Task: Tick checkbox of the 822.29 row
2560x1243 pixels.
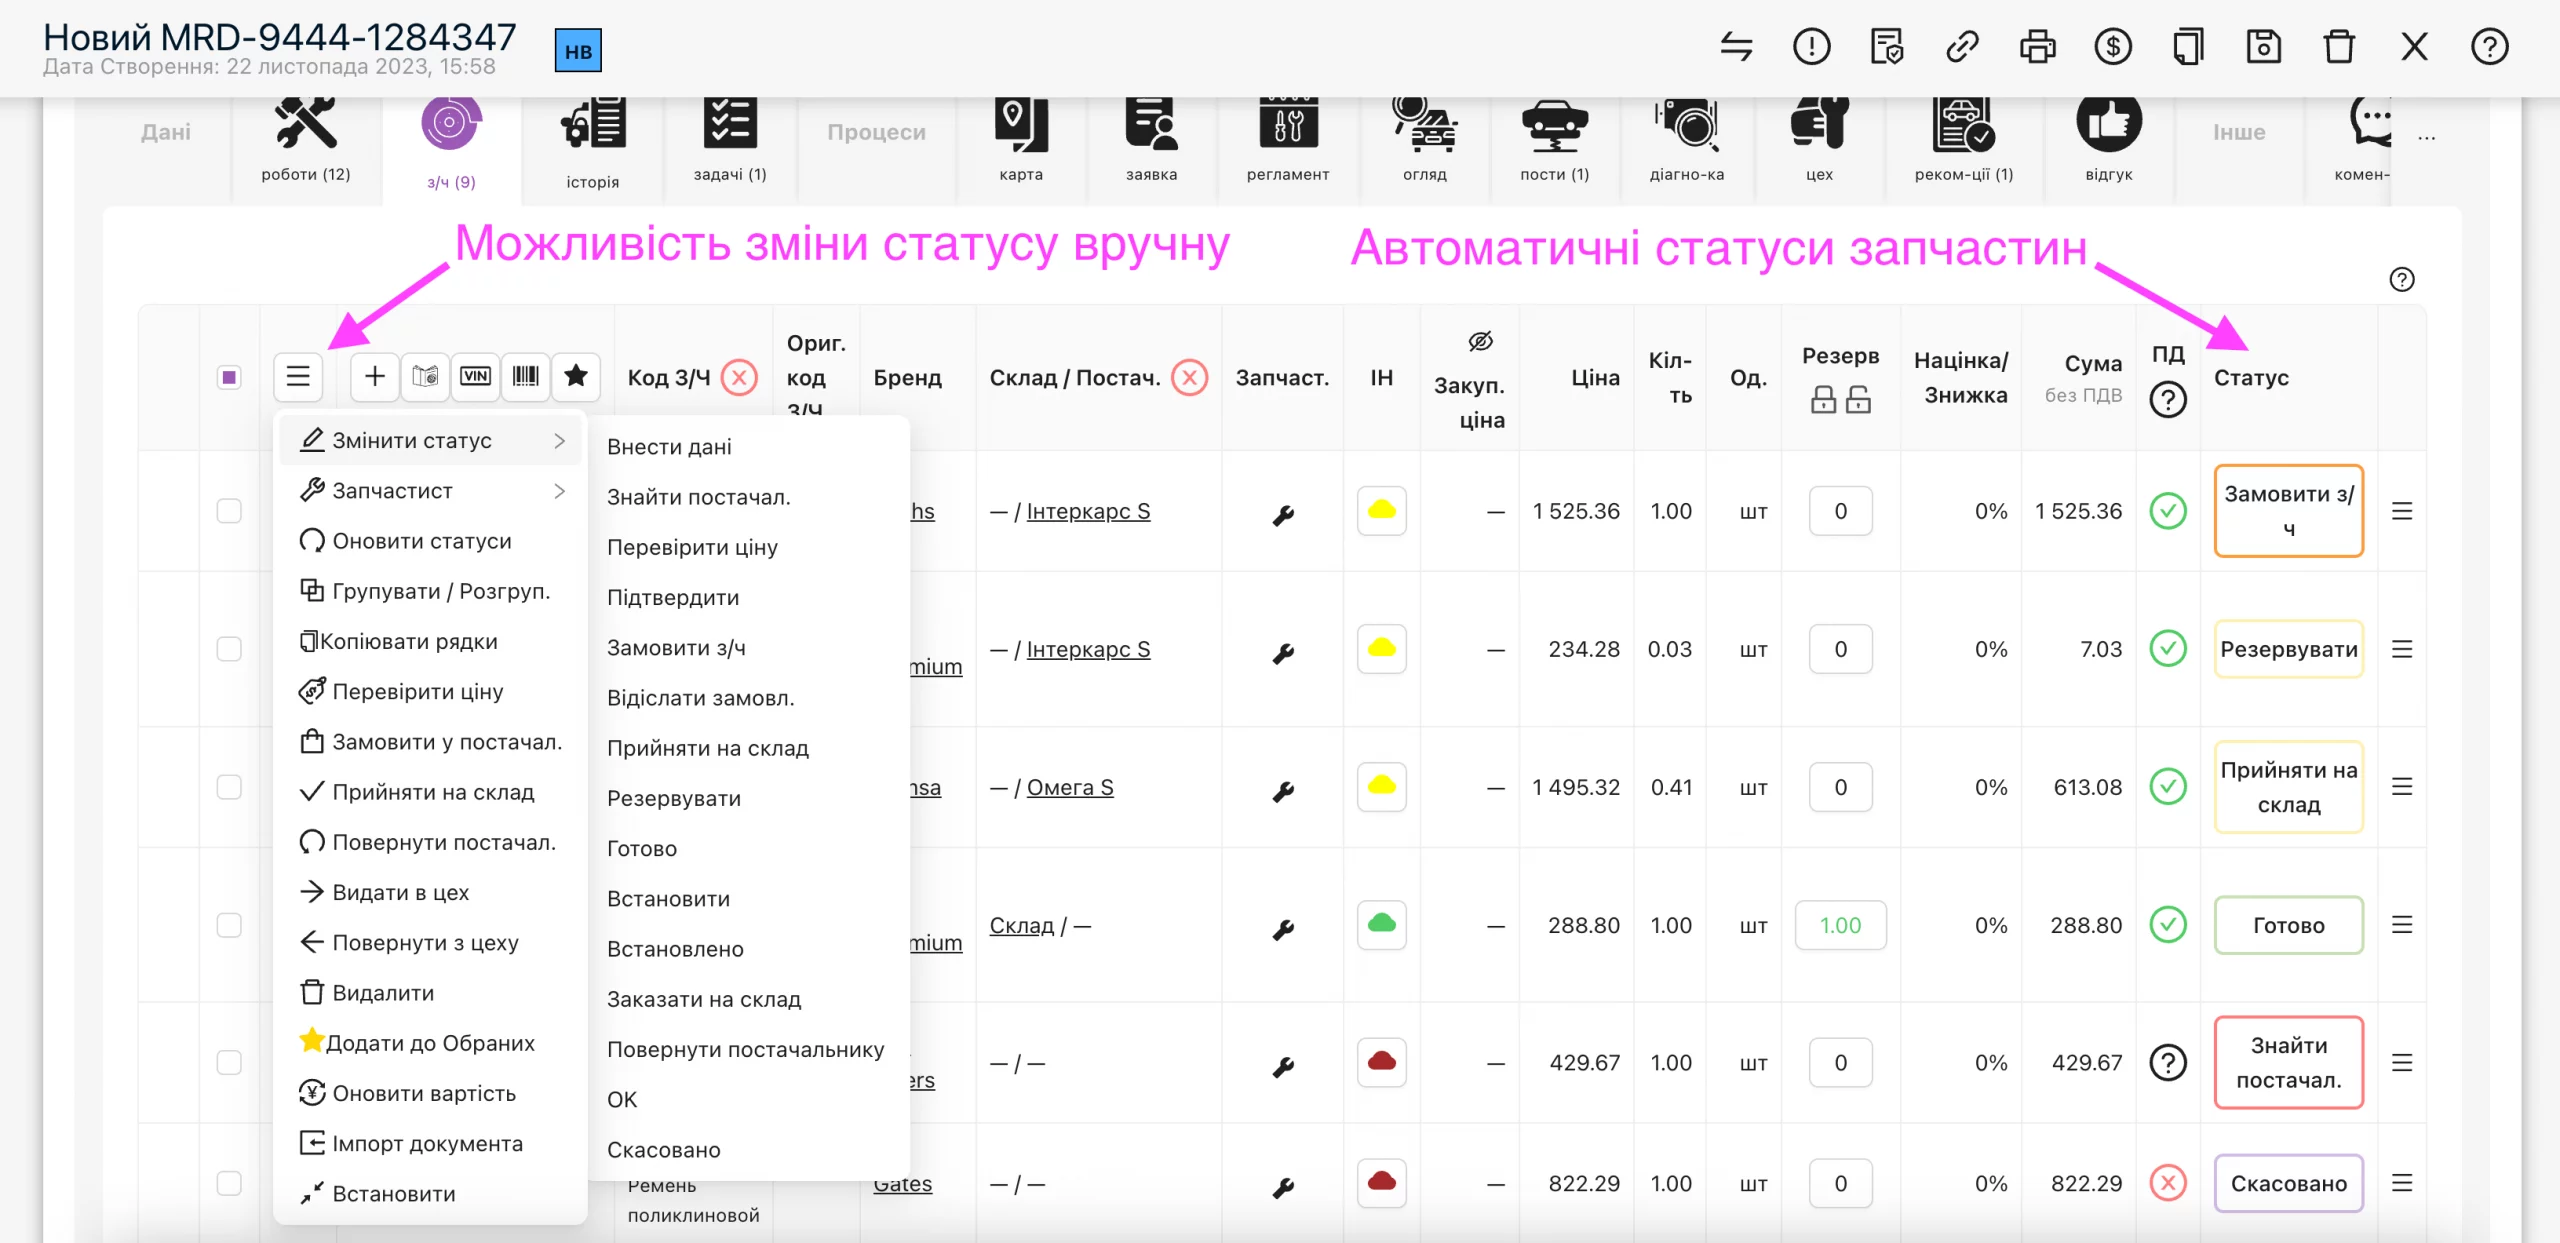Action: click(229, 1183)
